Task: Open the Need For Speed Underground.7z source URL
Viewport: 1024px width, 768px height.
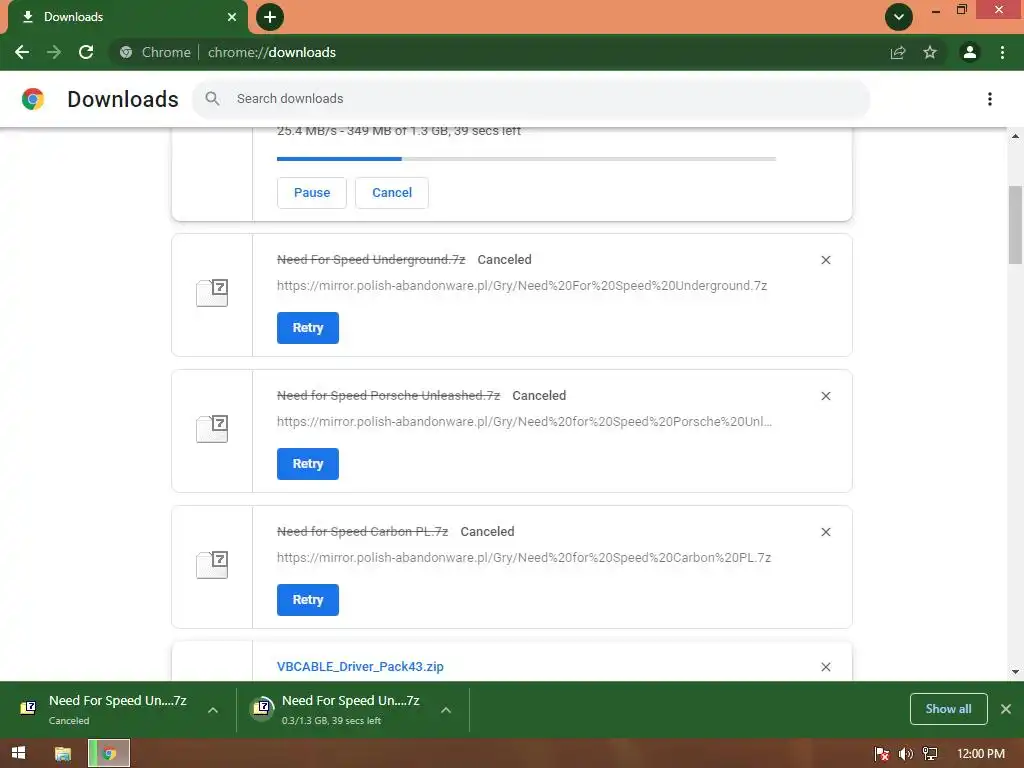Action: [522, 285]
